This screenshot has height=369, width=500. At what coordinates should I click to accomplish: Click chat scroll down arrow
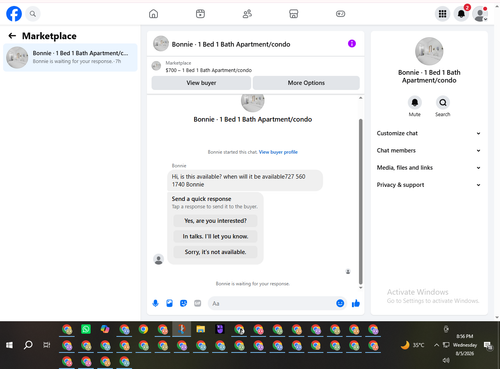point(360,287)
